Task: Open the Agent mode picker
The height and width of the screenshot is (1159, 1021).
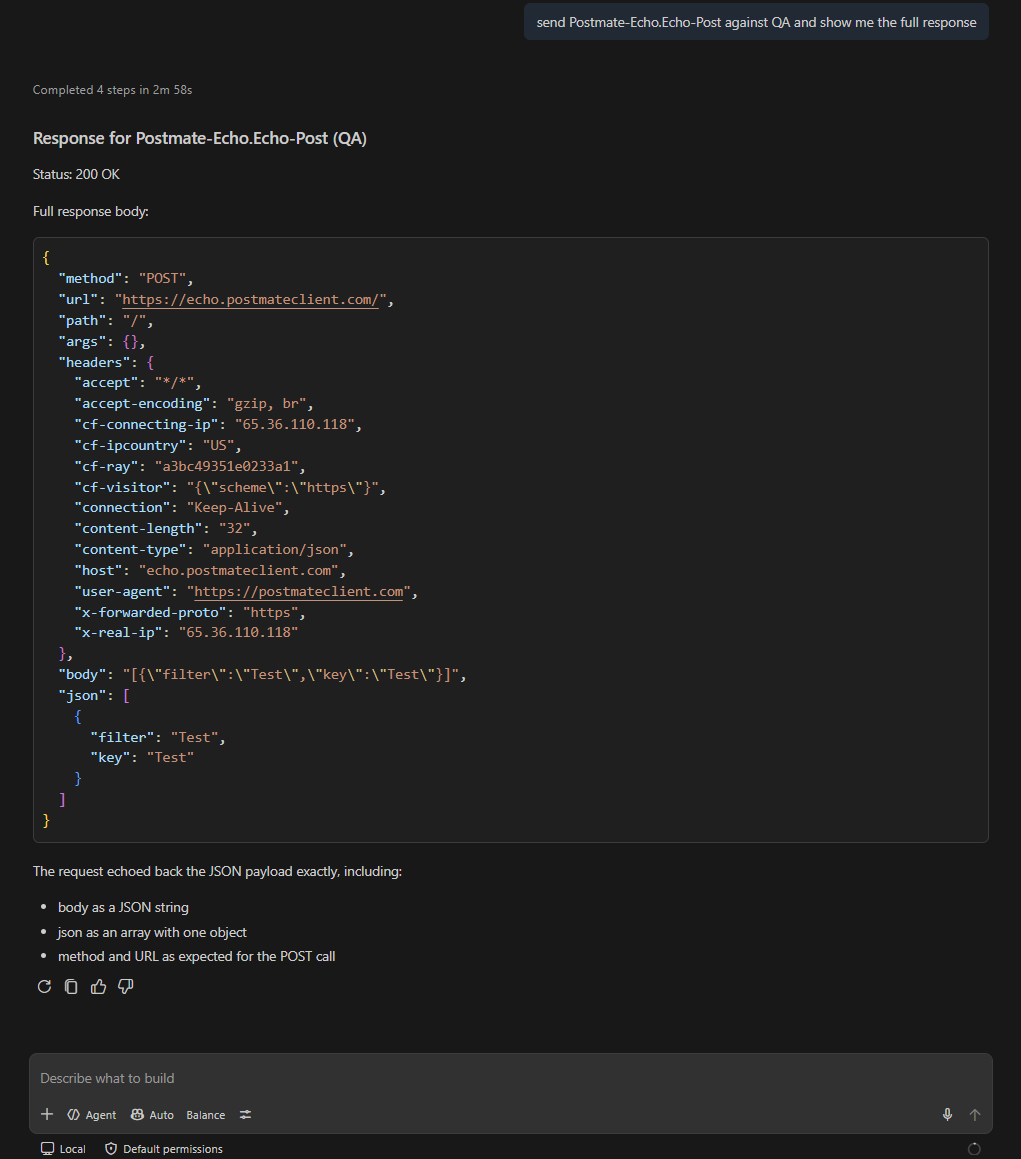Action: (92, 1115)
